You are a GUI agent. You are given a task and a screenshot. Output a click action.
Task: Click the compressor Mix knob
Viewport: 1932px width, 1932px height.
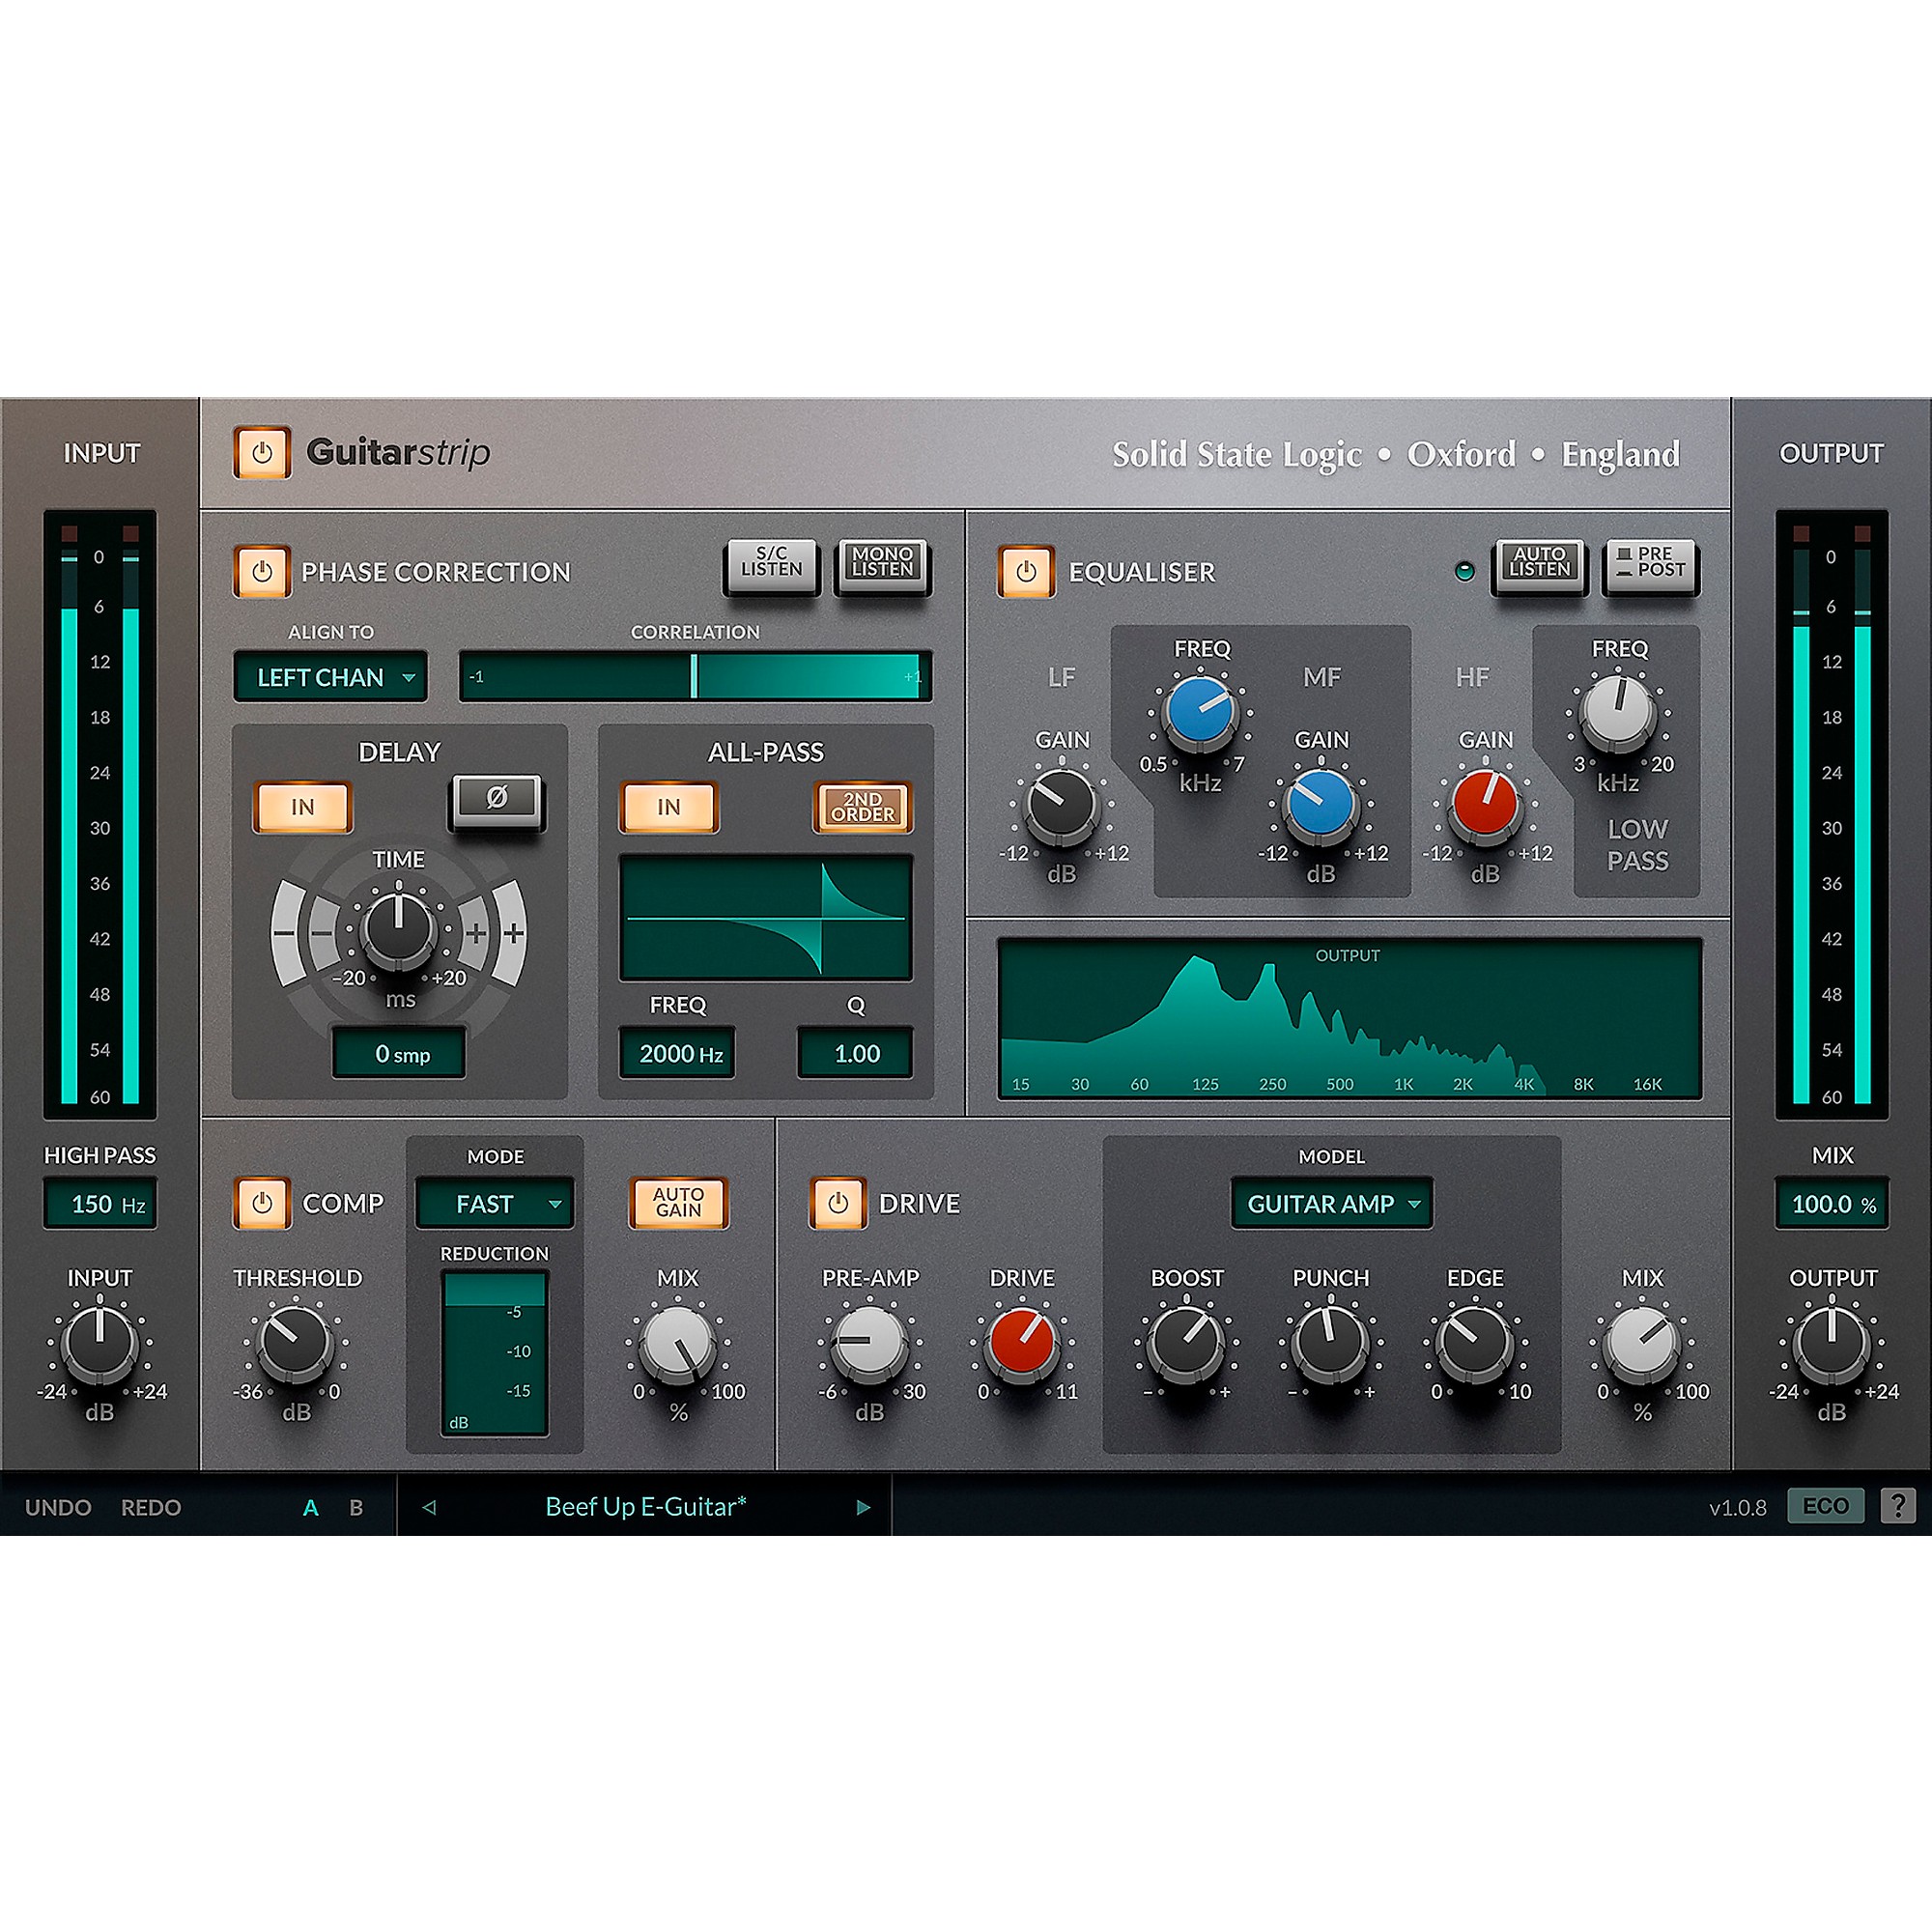(x=678, y=1342)
